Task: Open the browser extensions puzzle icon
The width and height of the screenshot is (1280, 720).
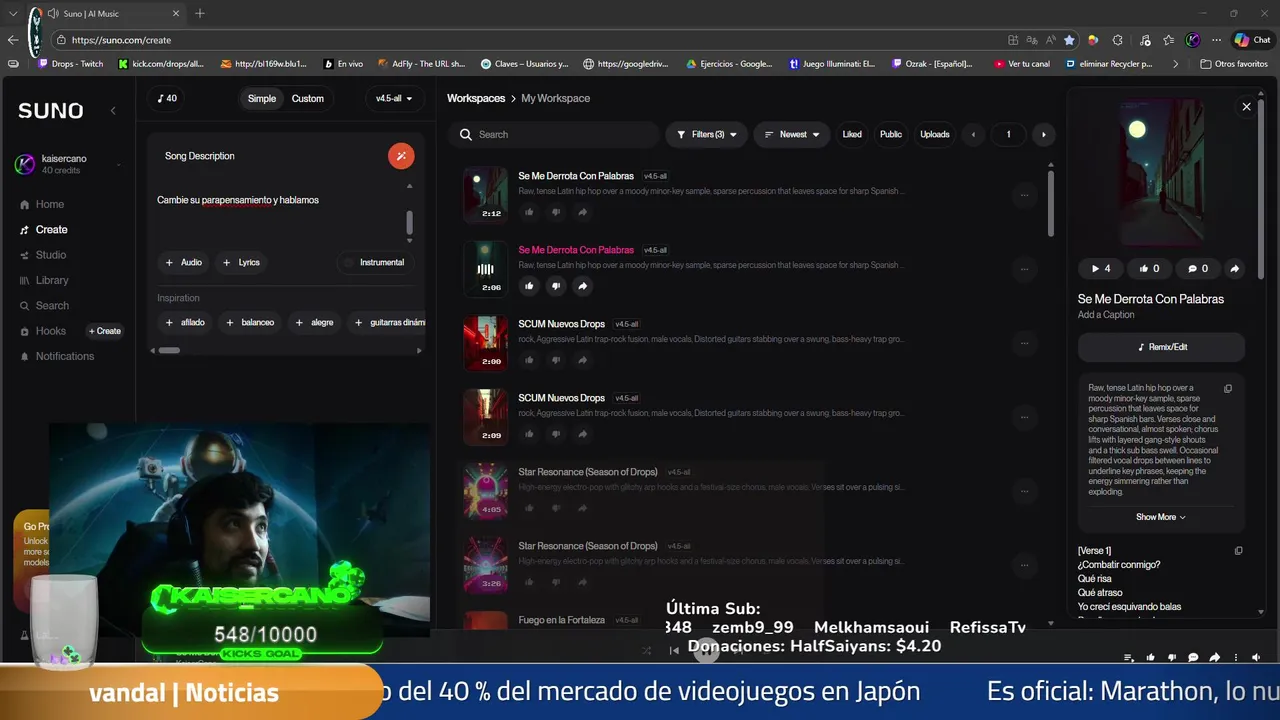Action: pos(1117,40)
